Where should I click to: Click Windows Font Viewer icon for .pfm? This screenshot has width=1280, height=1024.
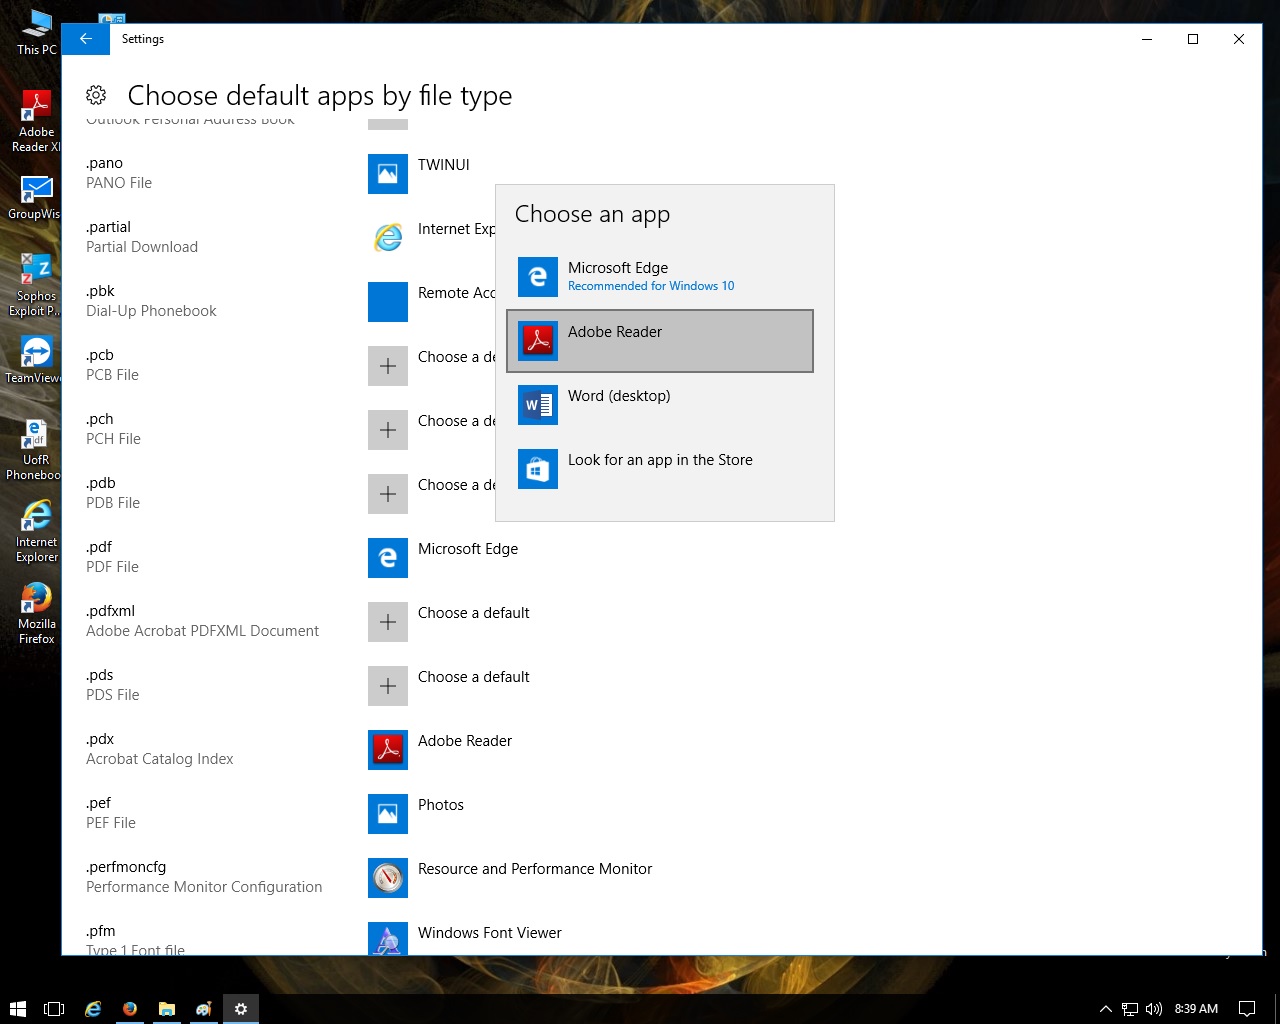(x=388, y=938)
